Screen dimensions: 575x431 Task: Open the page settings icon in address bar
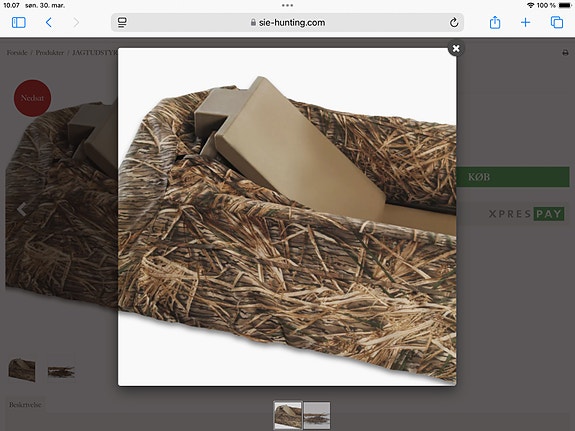[x=122, y=22]
